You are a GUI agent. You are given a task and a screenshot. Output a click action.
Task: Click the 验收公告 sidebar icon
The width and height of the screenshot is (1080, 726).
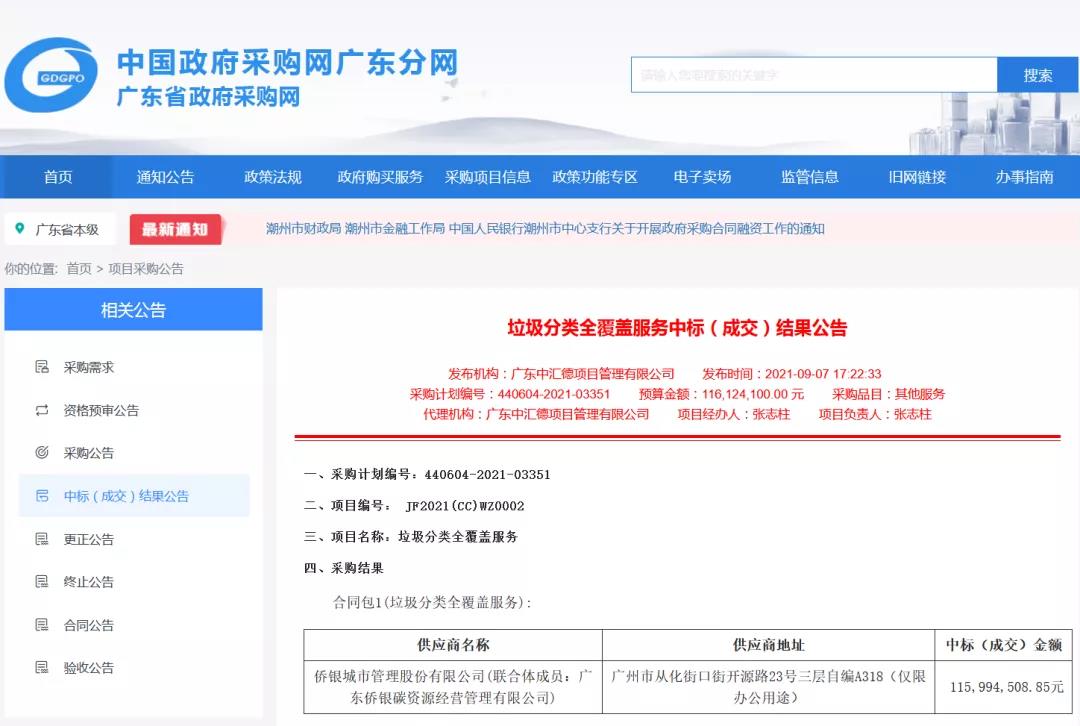[42, 667]
